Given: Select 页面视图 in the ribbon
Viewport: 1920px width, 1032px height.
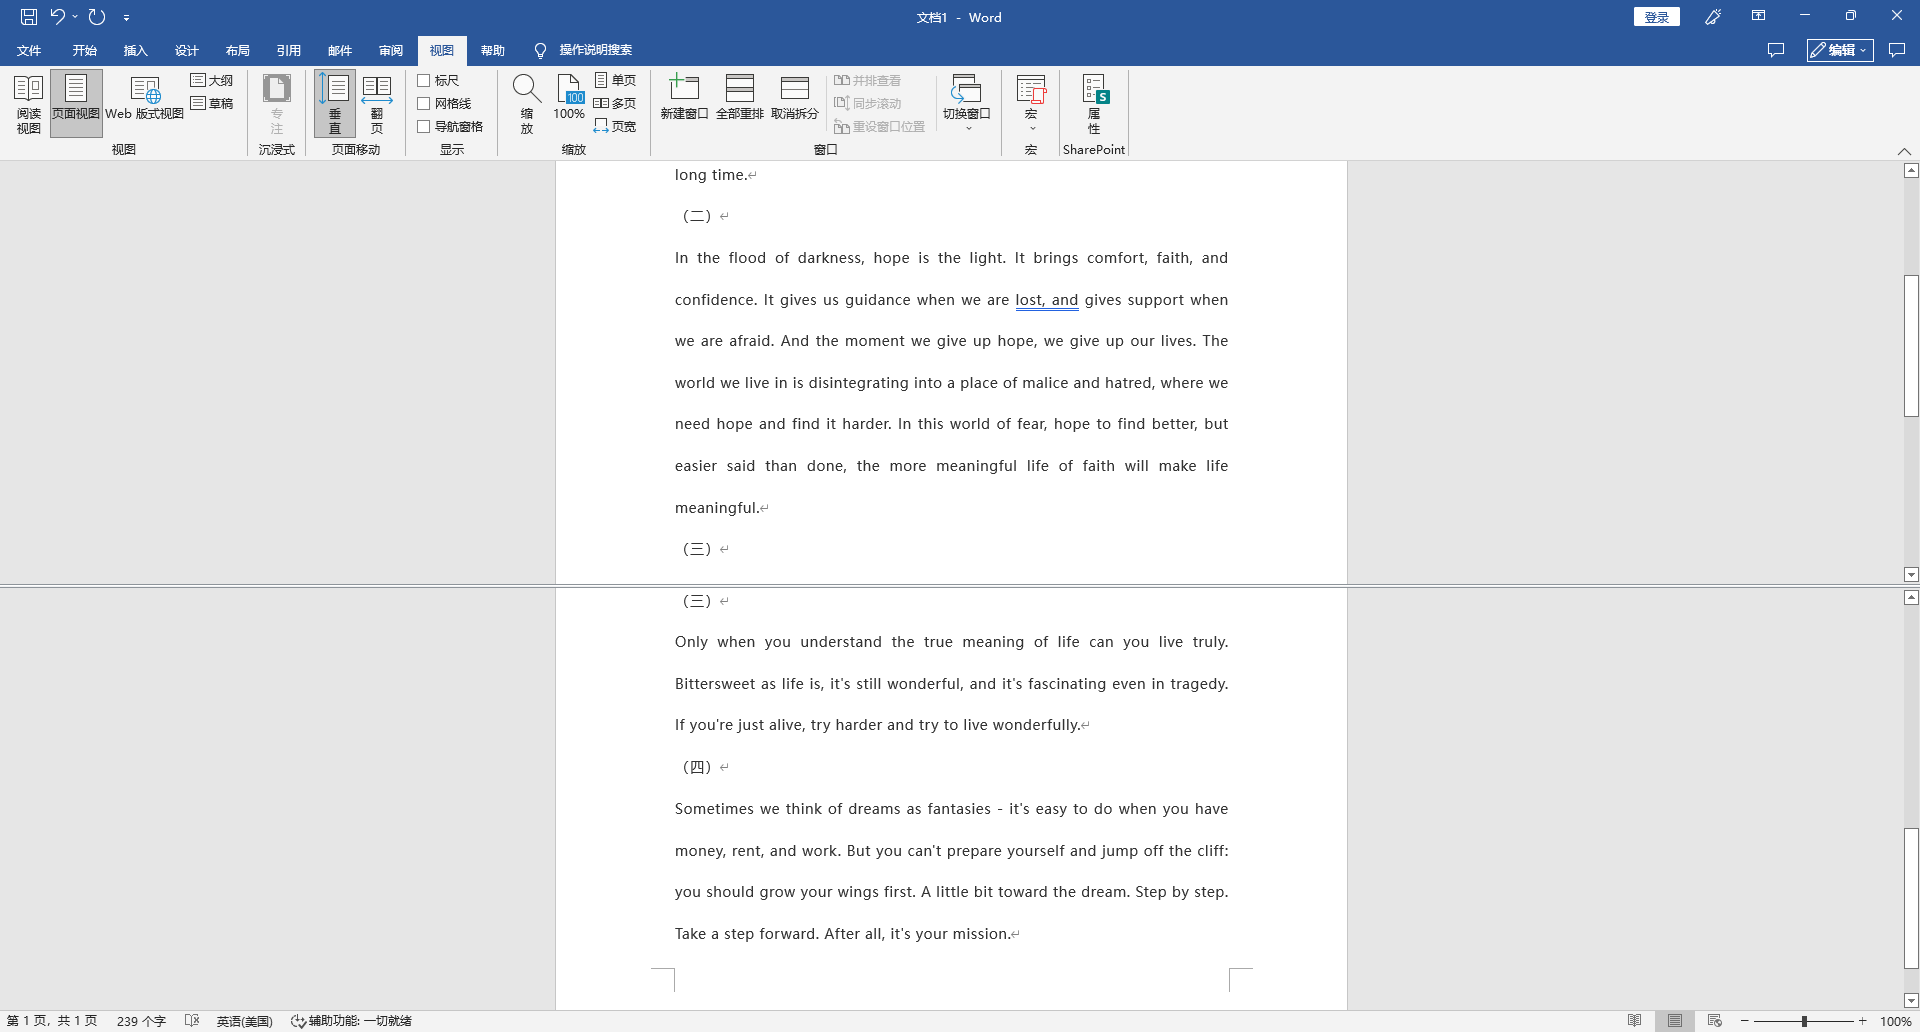Looking at the screenshot, I should [x=76, y=104].
